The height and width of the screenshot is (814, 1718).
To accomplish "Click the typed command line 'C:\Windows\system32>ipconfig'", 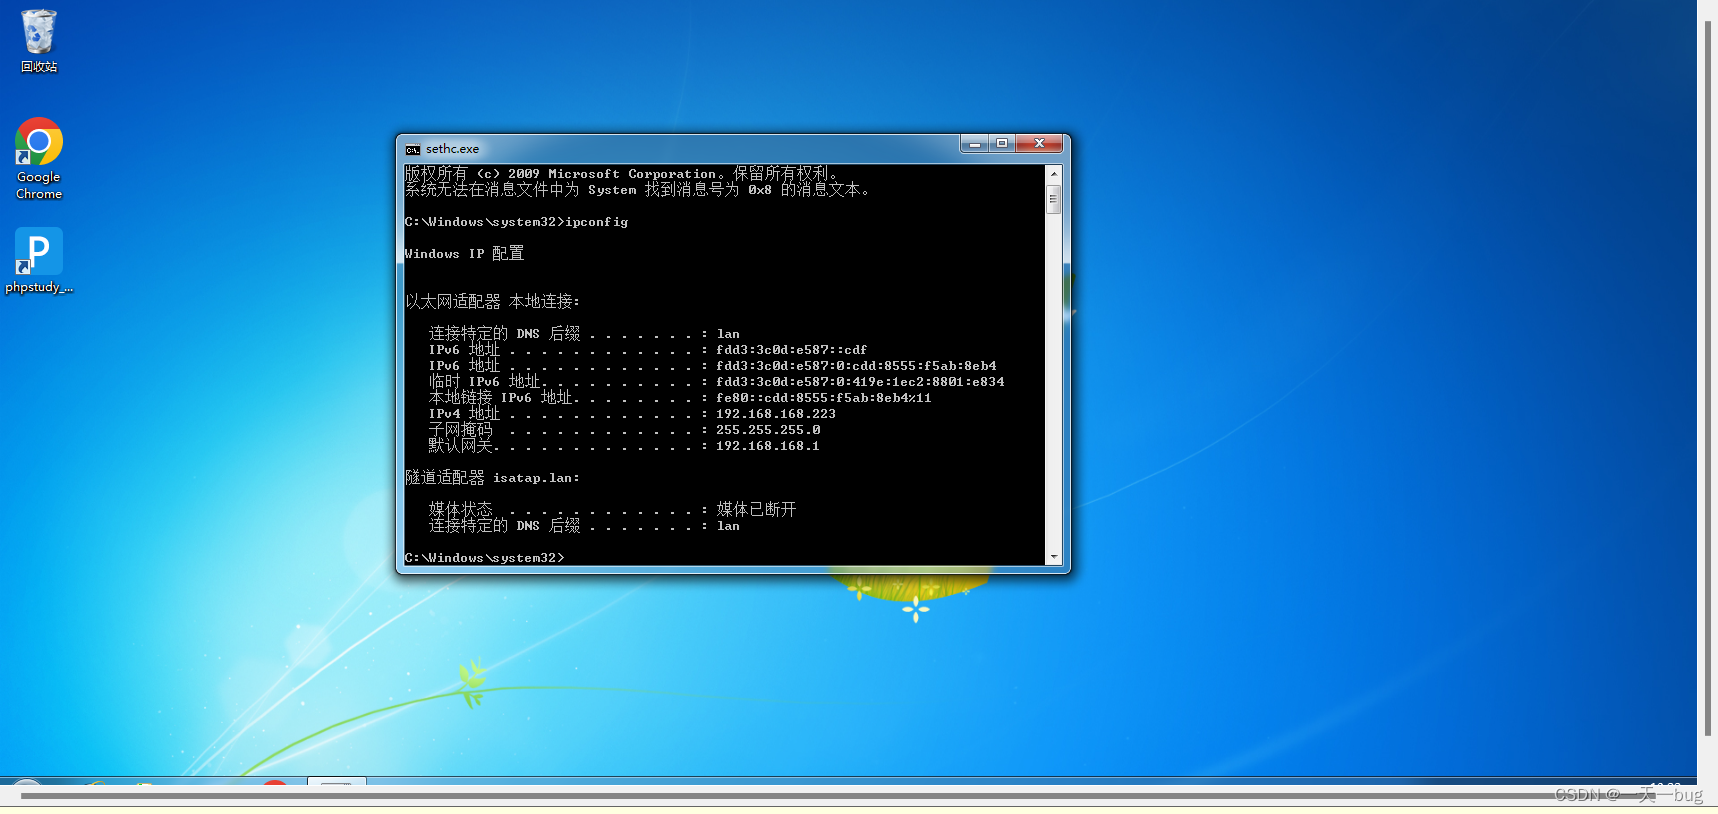I will click(x=516, y=222).
